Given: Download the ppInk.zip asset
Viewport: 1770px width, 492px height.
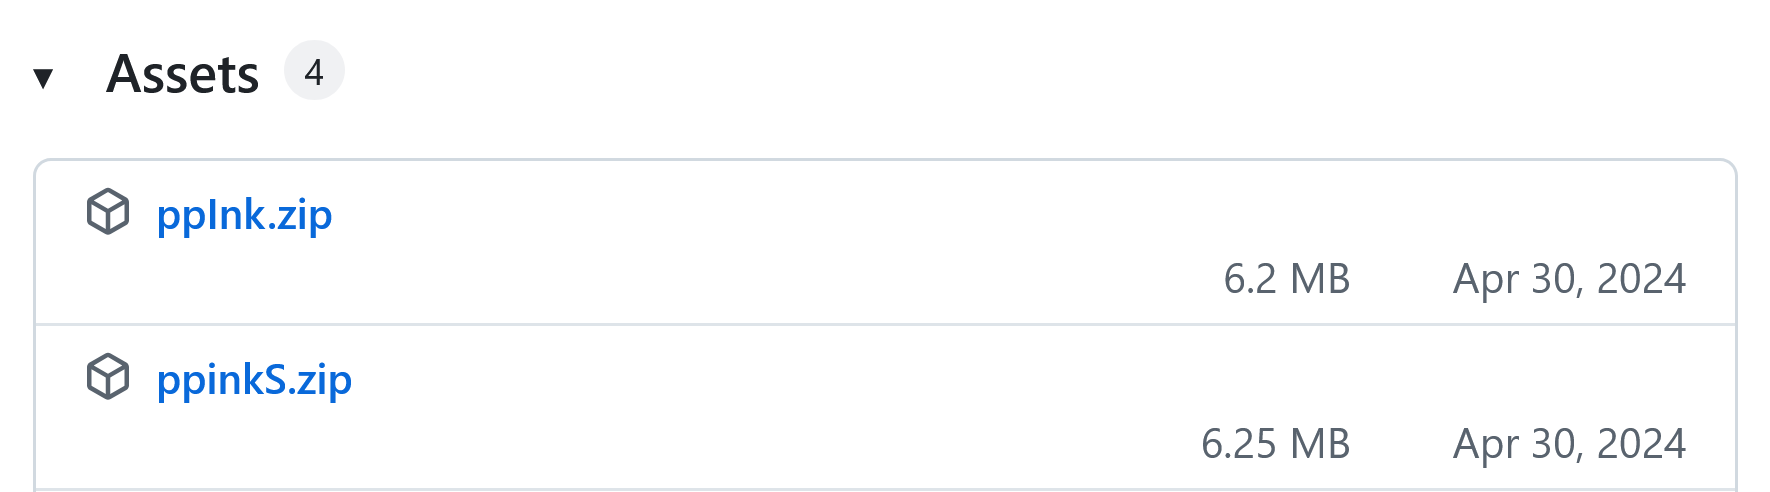Looking at the screenshot, I should coord(244,215).
